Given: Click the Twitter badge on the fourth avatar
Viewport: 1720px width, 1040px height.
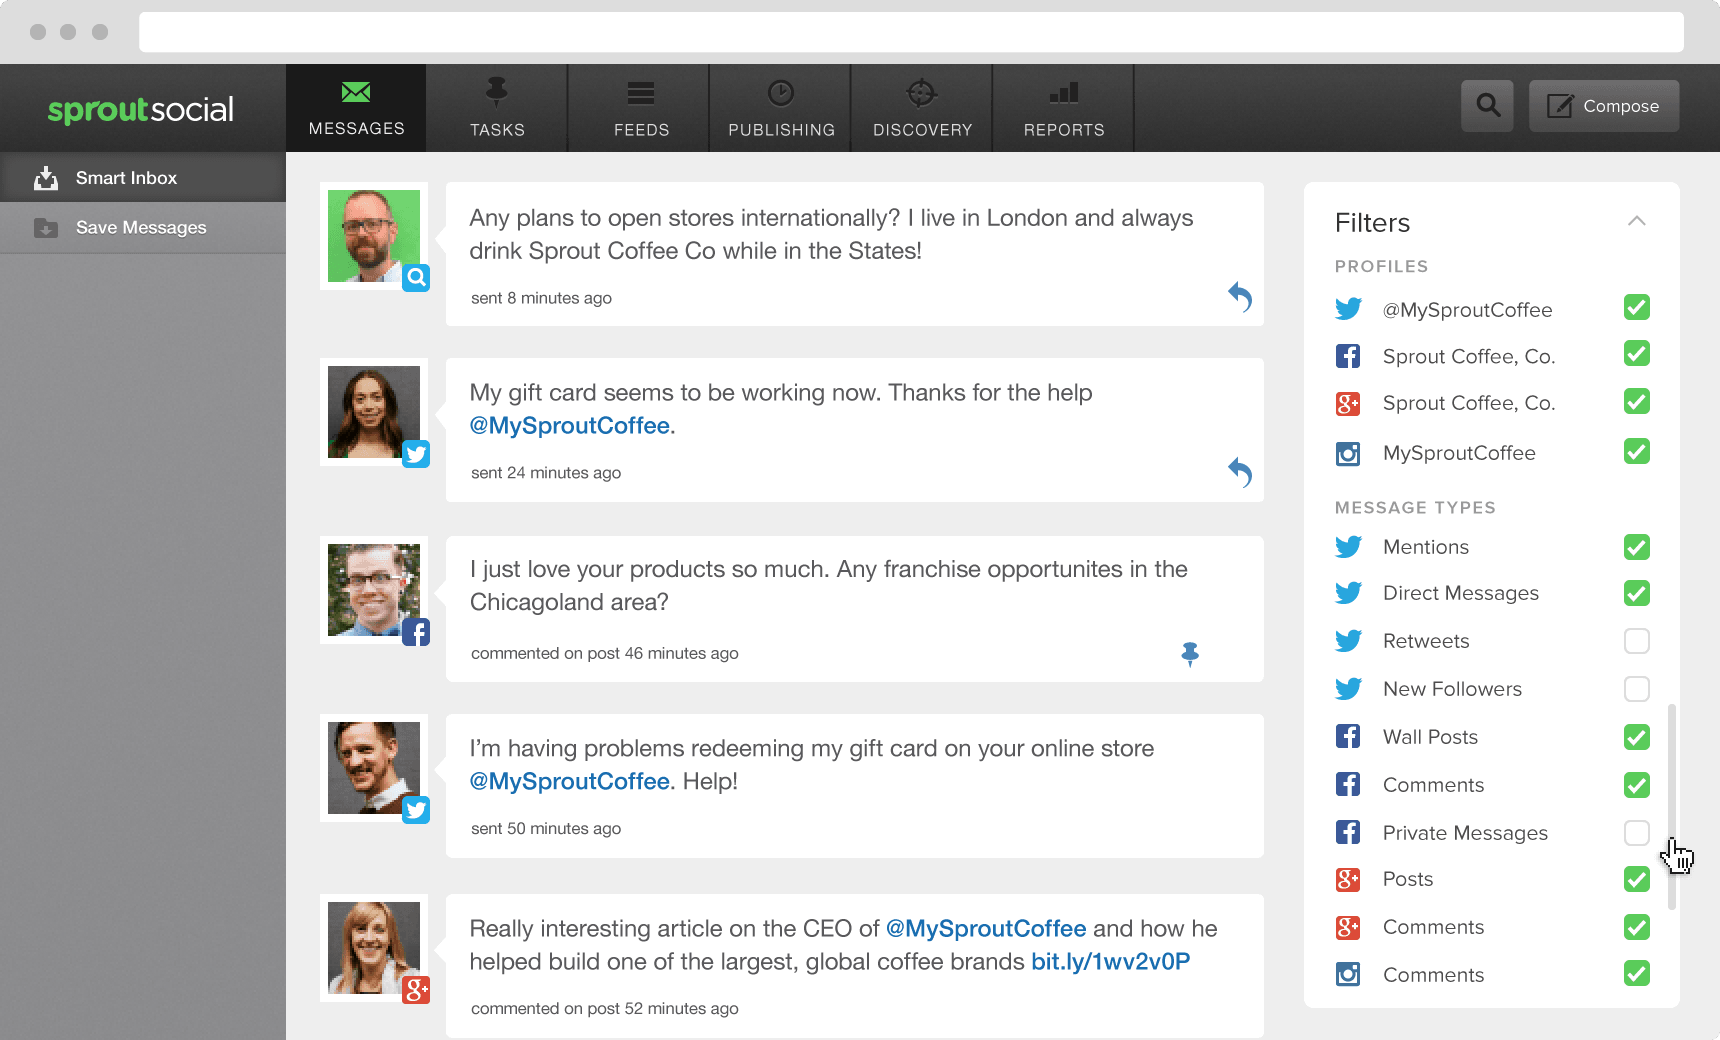Looking at the screenshot, I should [416, 810].
